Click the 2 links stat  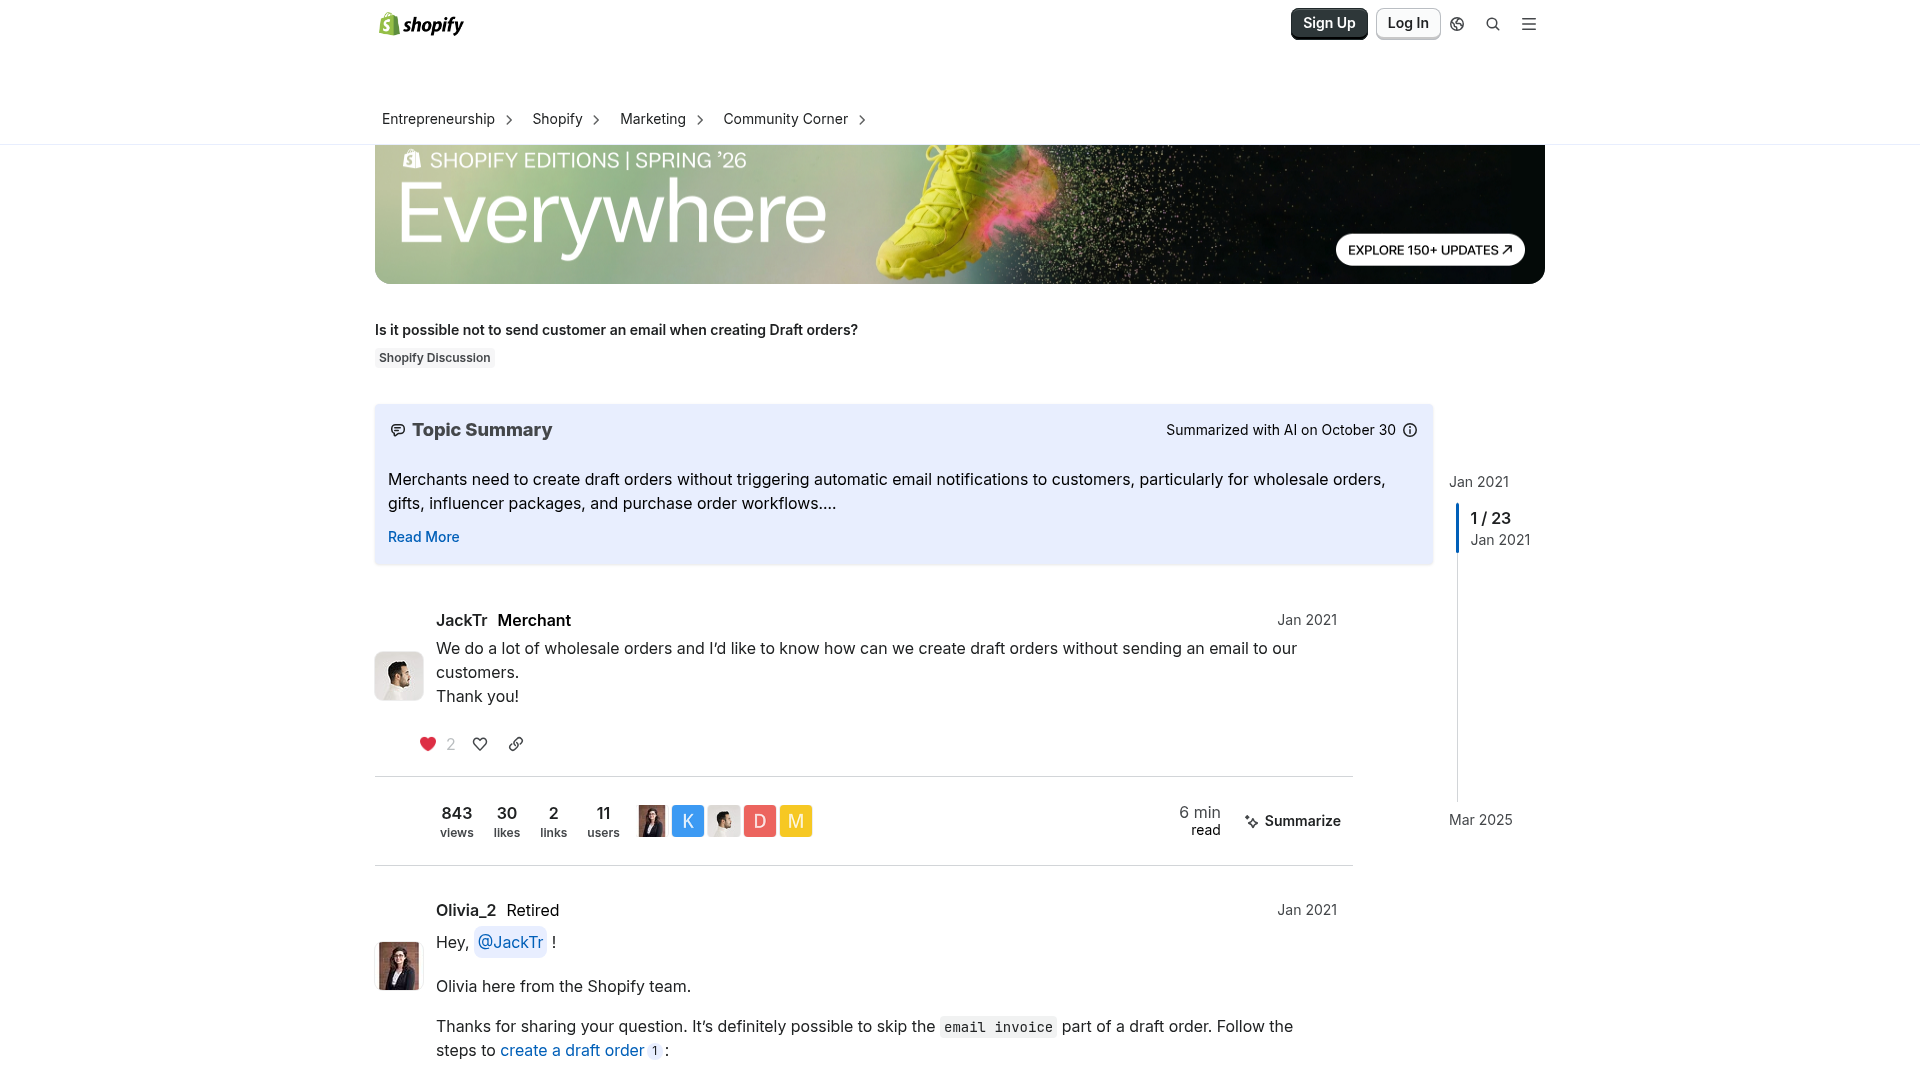[554, 821]
